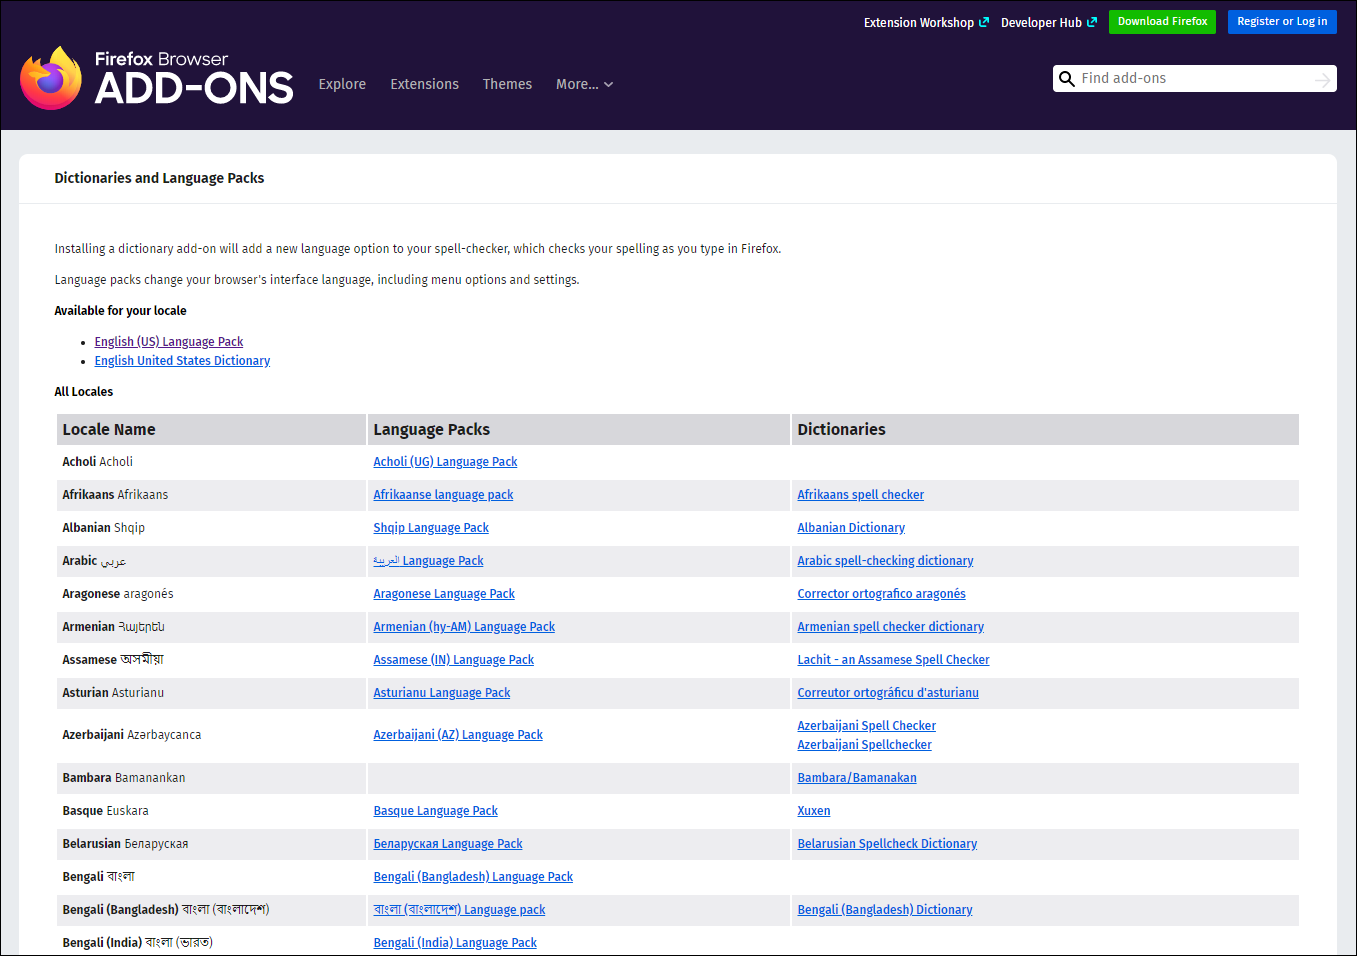This screenshot has width=1357, height=956.
Task: Open Asturianu Language Pack
Action: tap(441, 693)
